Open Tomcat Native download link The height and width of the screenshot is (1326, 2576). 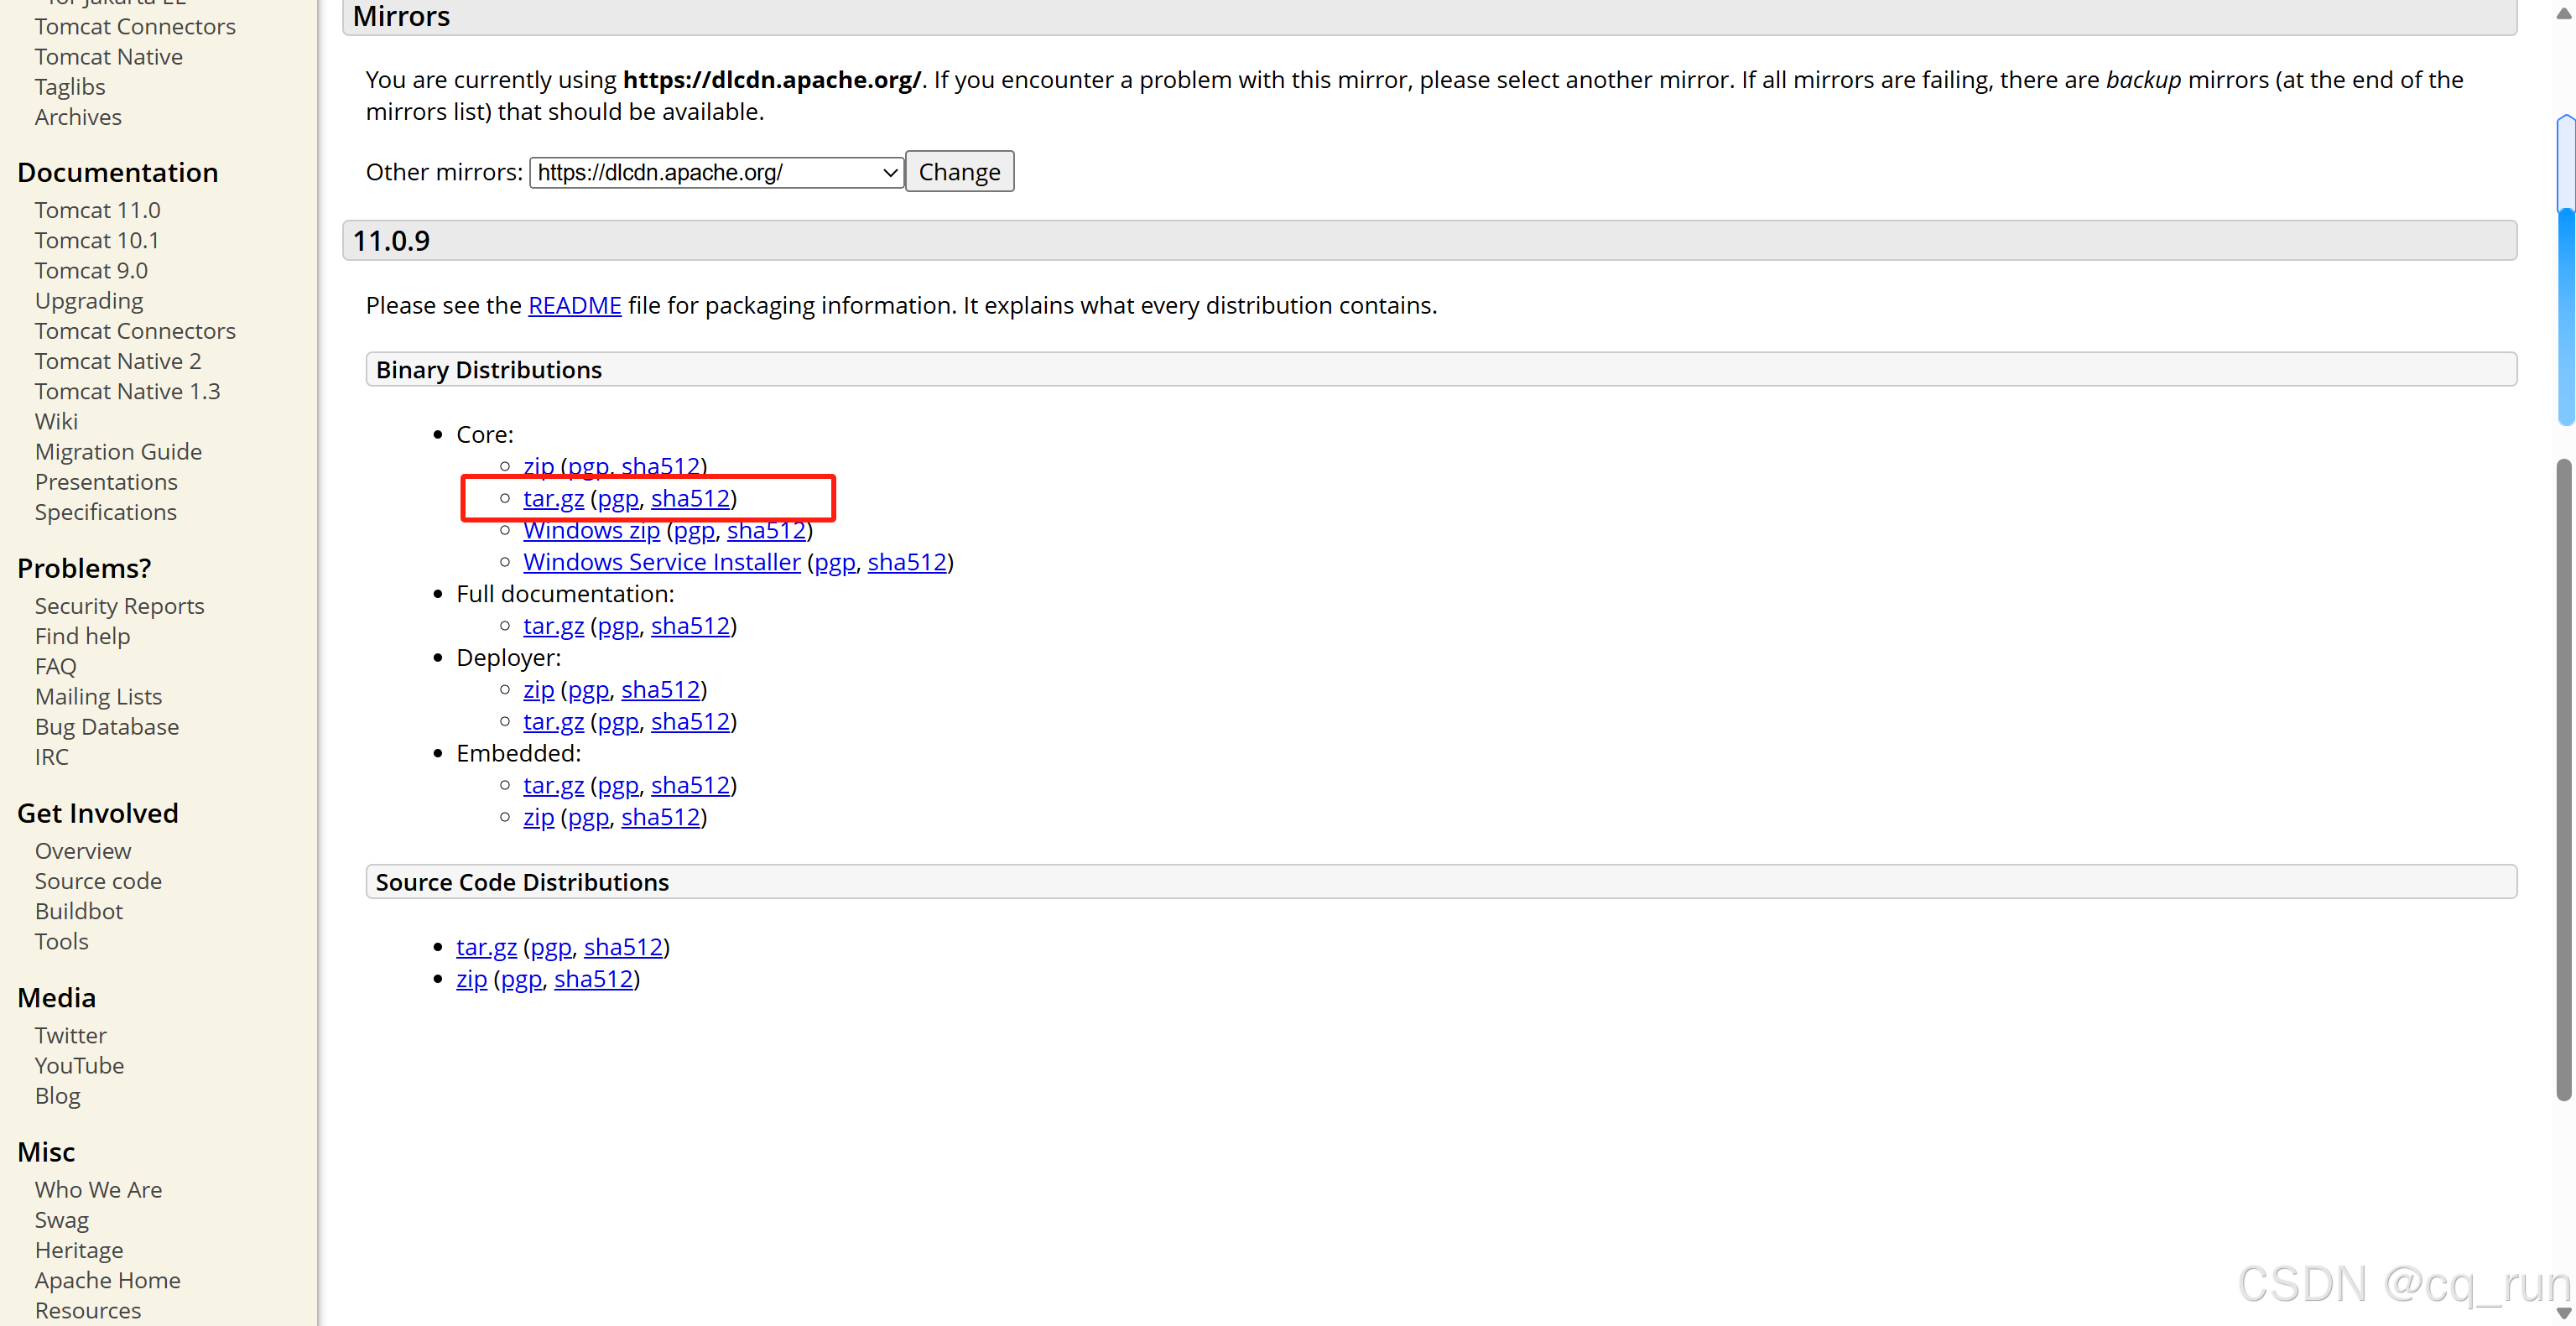[109, 57]
